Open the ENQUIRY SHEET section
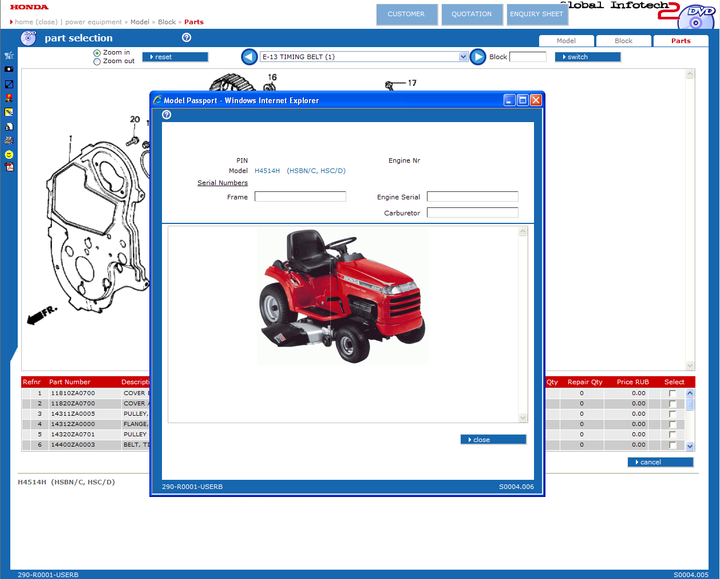The width and height of the screenshot is (720, 579). point(537,14)
